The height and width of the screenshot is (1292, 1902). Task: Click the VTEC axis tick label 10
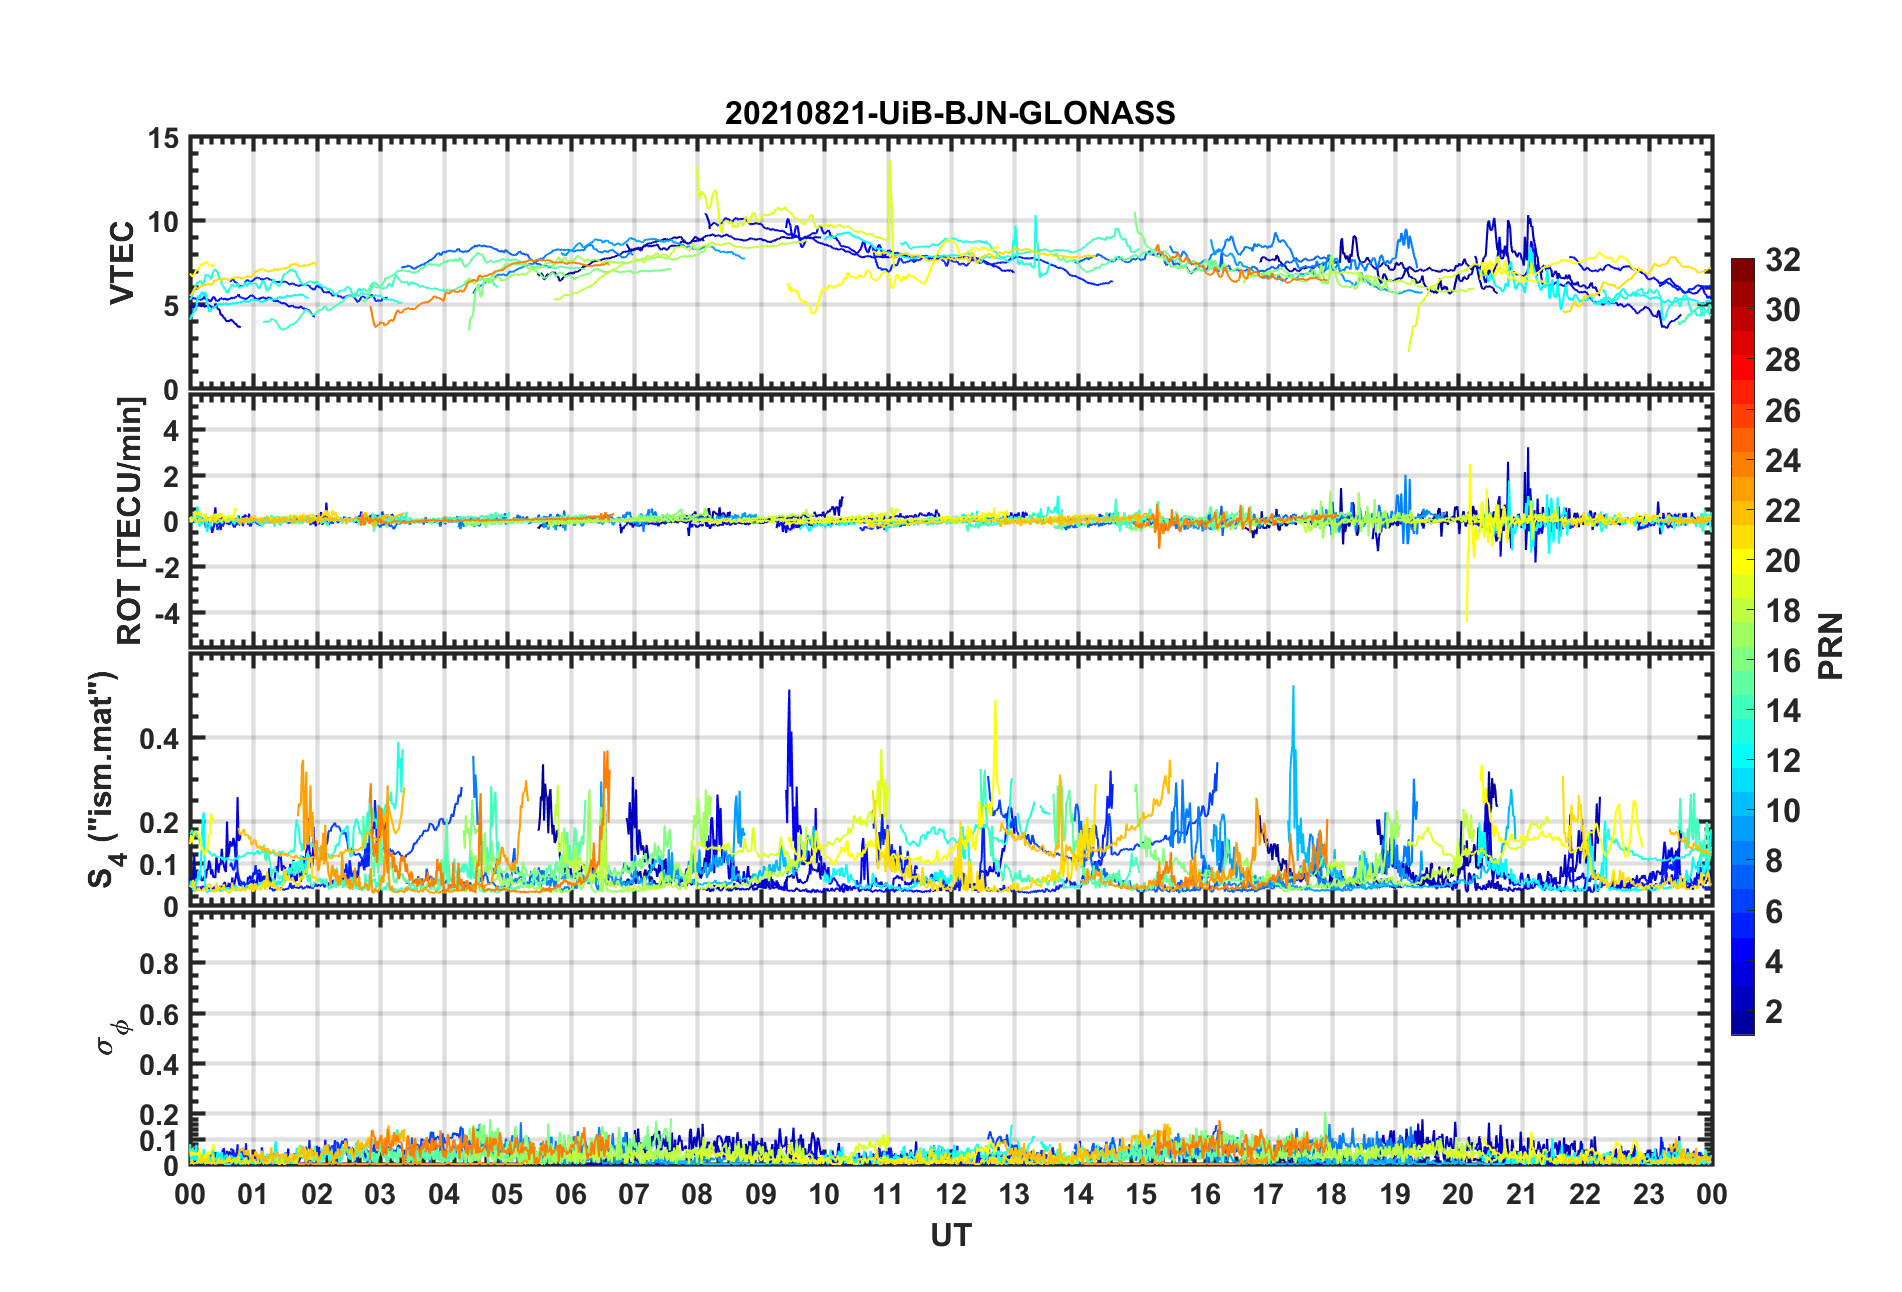tap(163, 222)
